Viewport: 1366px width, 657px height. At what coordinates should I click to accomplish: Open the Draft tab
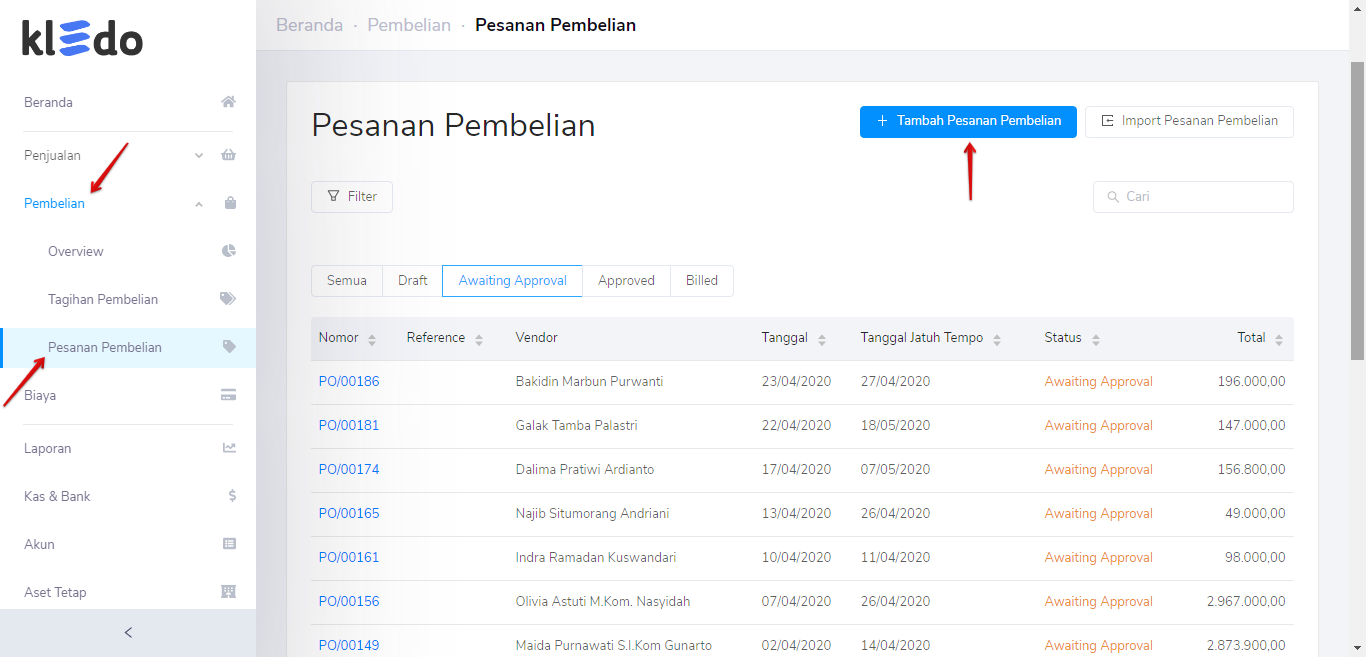[411, 281]
